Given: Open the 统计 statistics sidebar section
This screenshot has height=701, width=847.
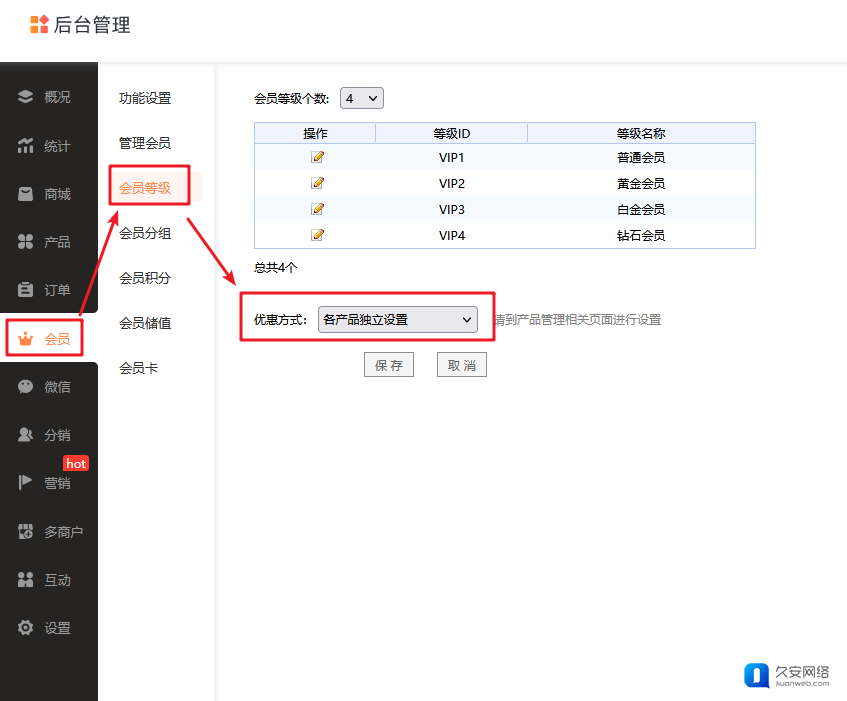Looking at the screenshot, I should point(46,146).
